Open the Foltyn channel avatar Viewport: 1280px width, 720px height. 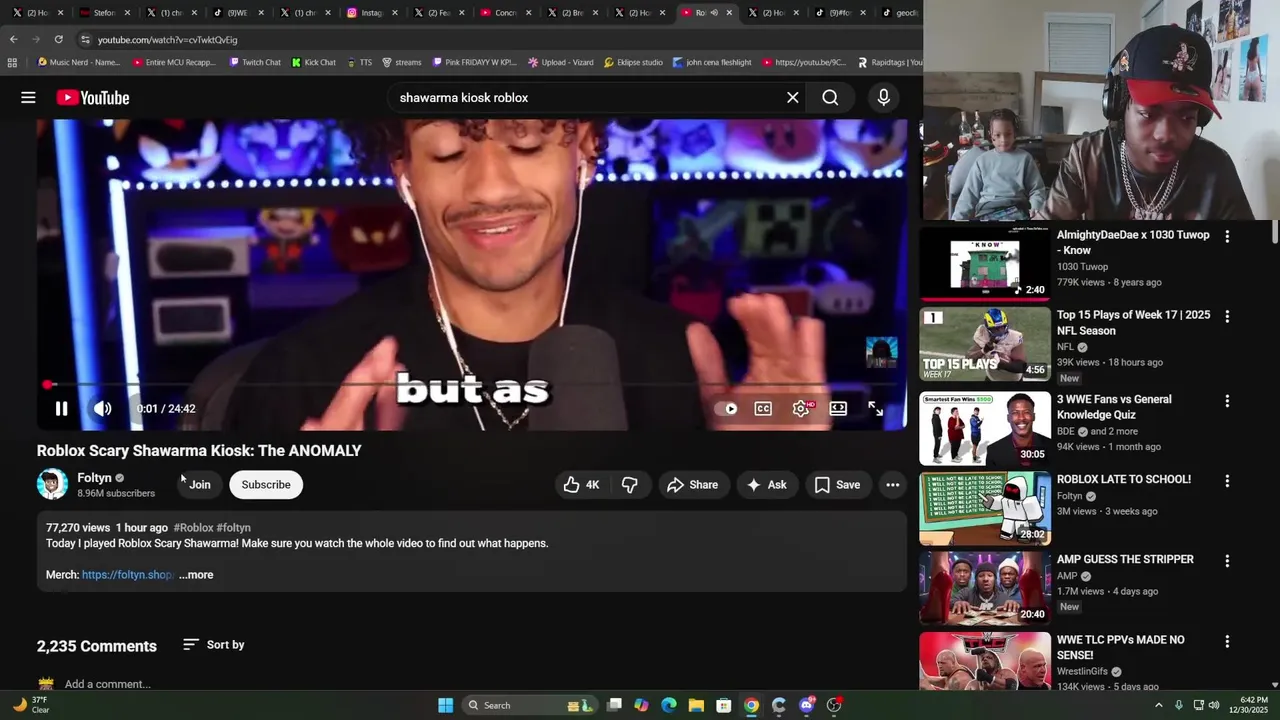[52, 484]
